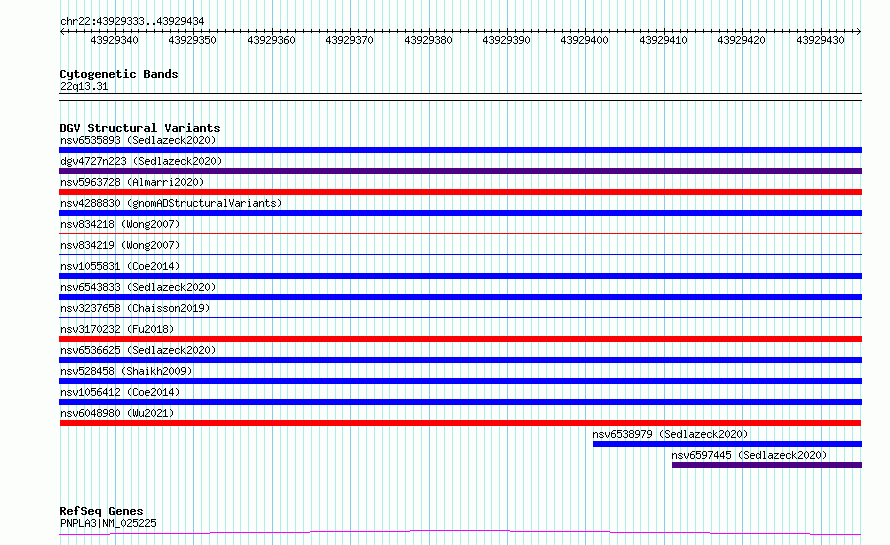
Task: Select the thin blue line under nsv834219
Action: pyautogui.click(x=460, y=254)
